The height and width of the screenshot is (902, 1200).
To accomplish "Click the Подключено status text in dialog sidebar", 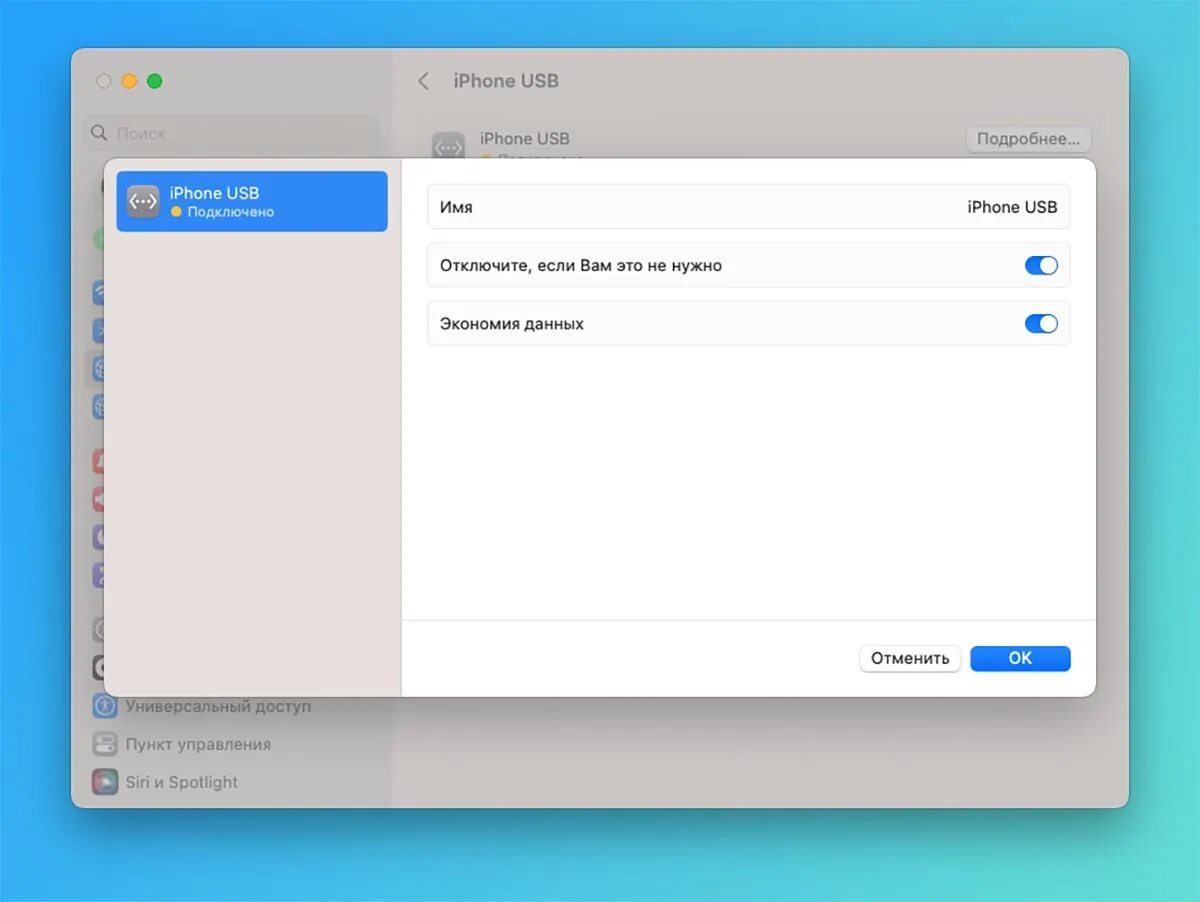I will (x=231, y=212).
